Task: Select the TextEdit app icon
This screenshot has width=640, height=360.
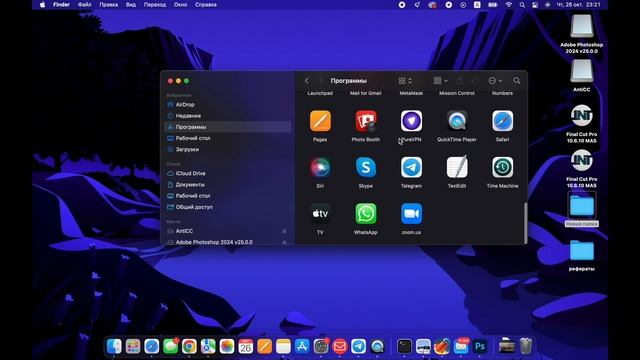Action: pos(457,167)
